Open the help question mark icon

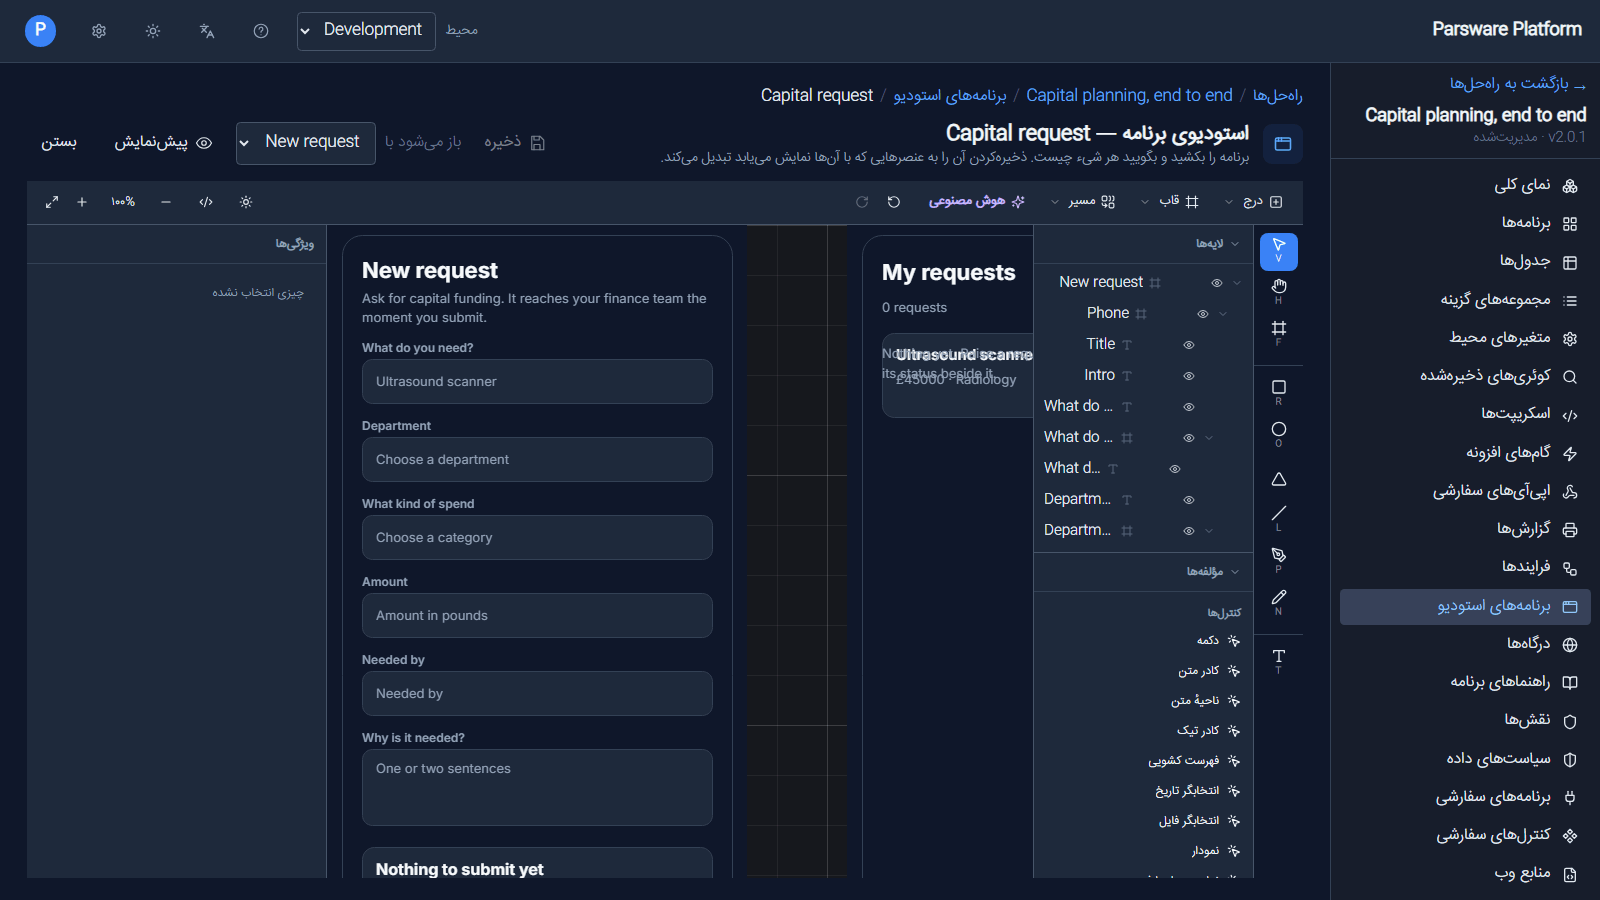261,31
